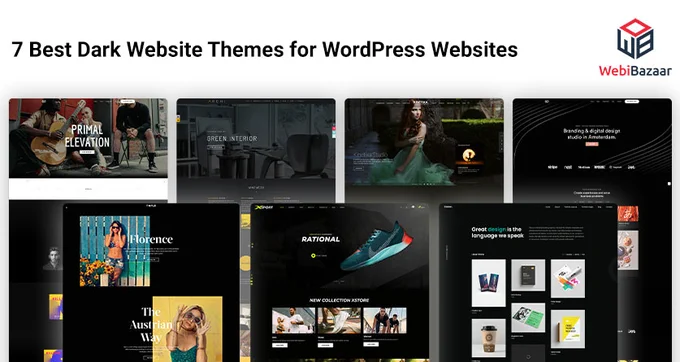Click the XSport logo in sneaker theme

coord(264,208)
